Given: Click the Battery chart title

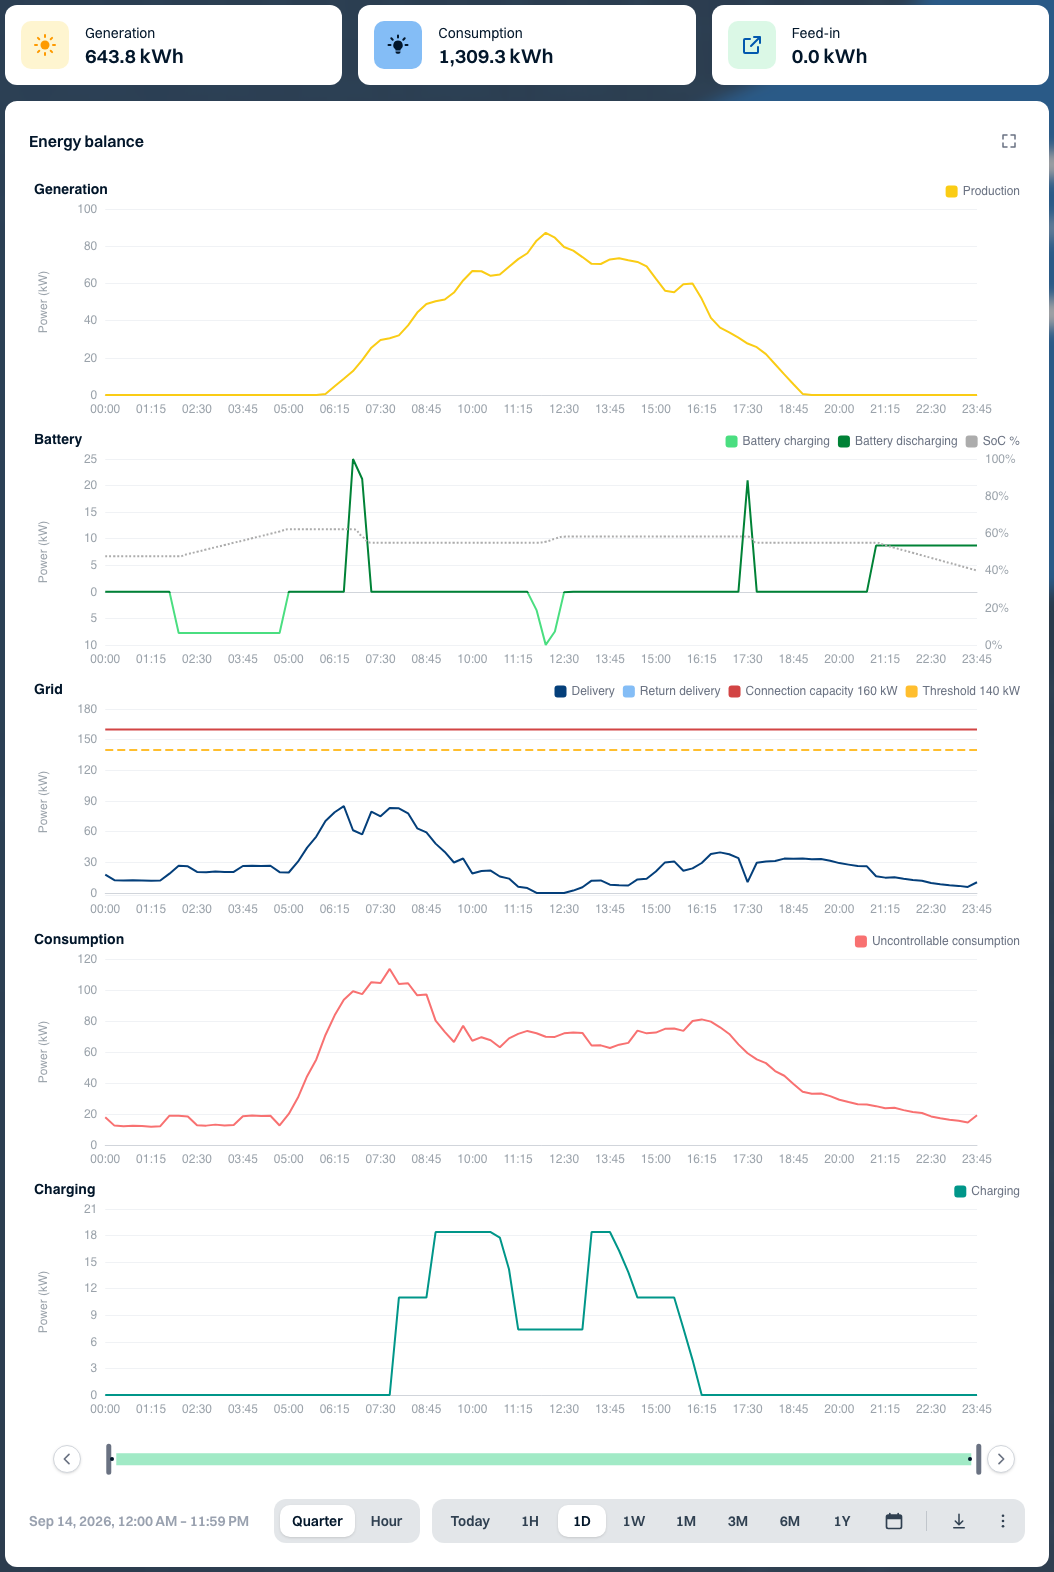Looking at the screenshot, I should click(x=58, y=439).
